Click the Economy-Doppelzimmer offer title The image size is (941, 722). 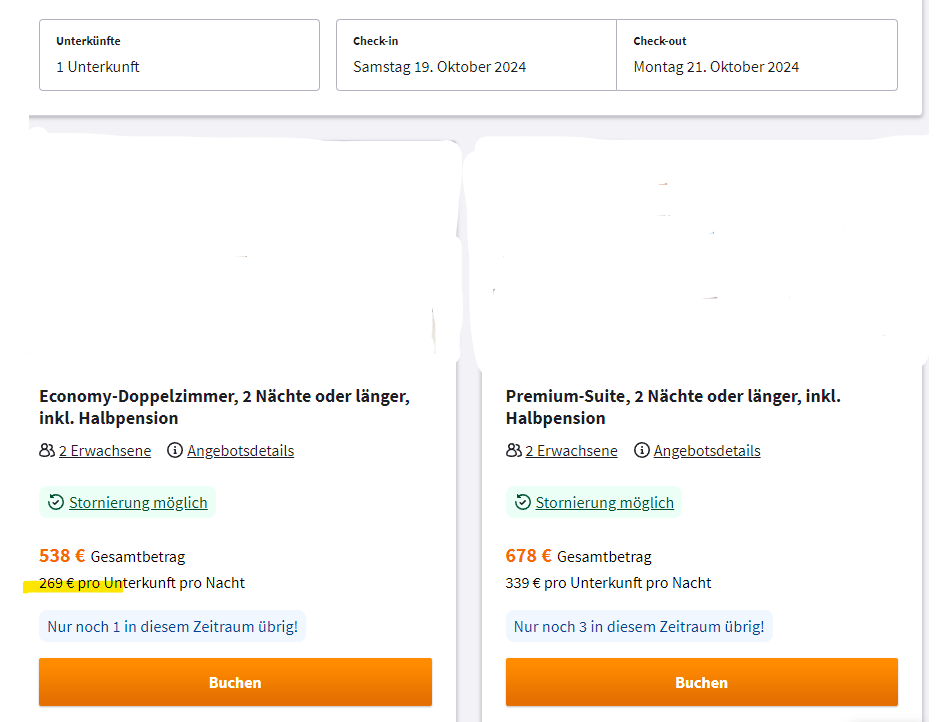[x=224, y=407]
